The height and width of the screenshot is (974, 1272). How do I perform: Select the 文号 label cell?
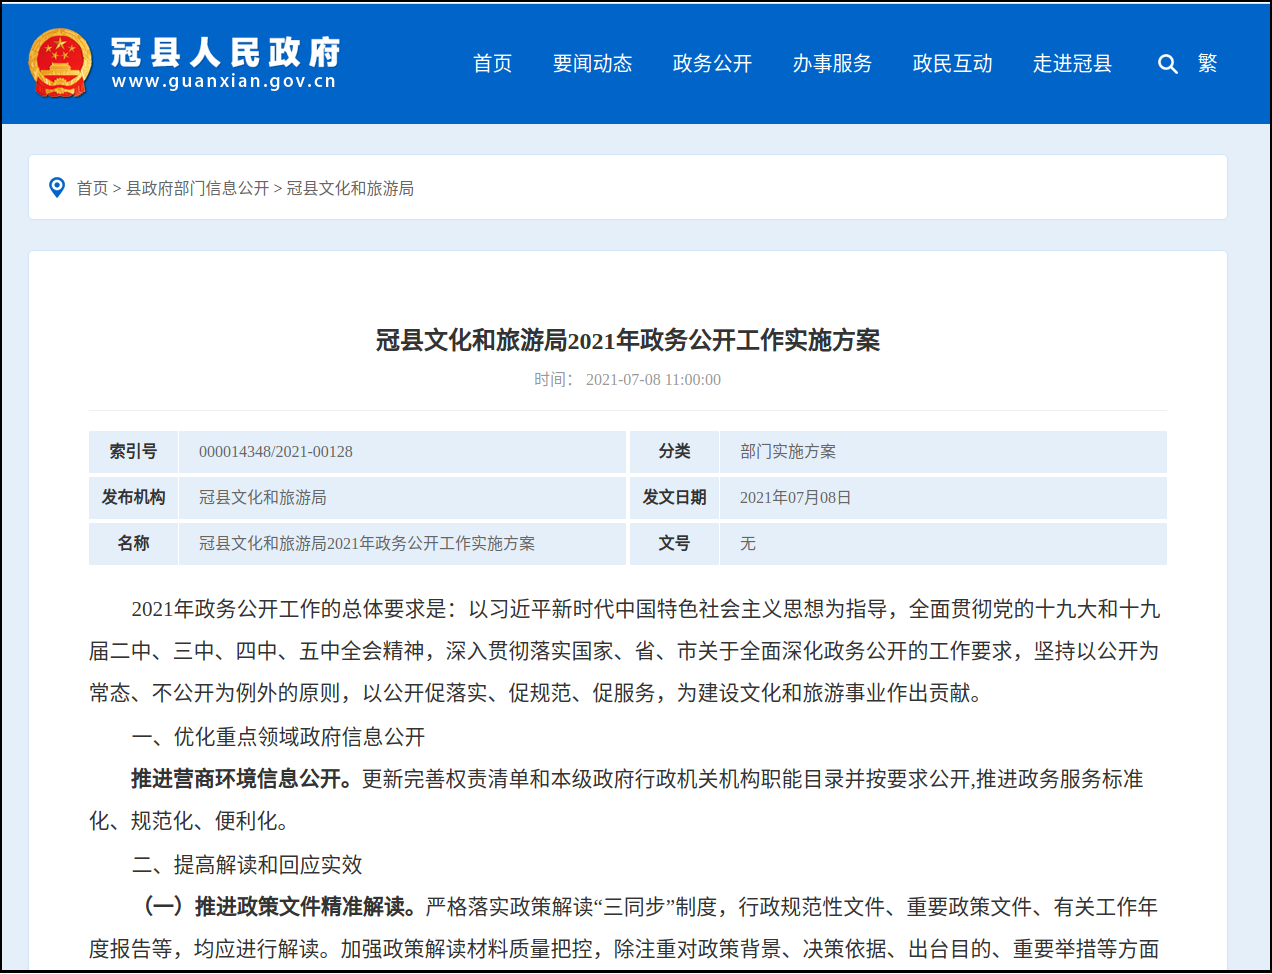[x=674, y=543]
